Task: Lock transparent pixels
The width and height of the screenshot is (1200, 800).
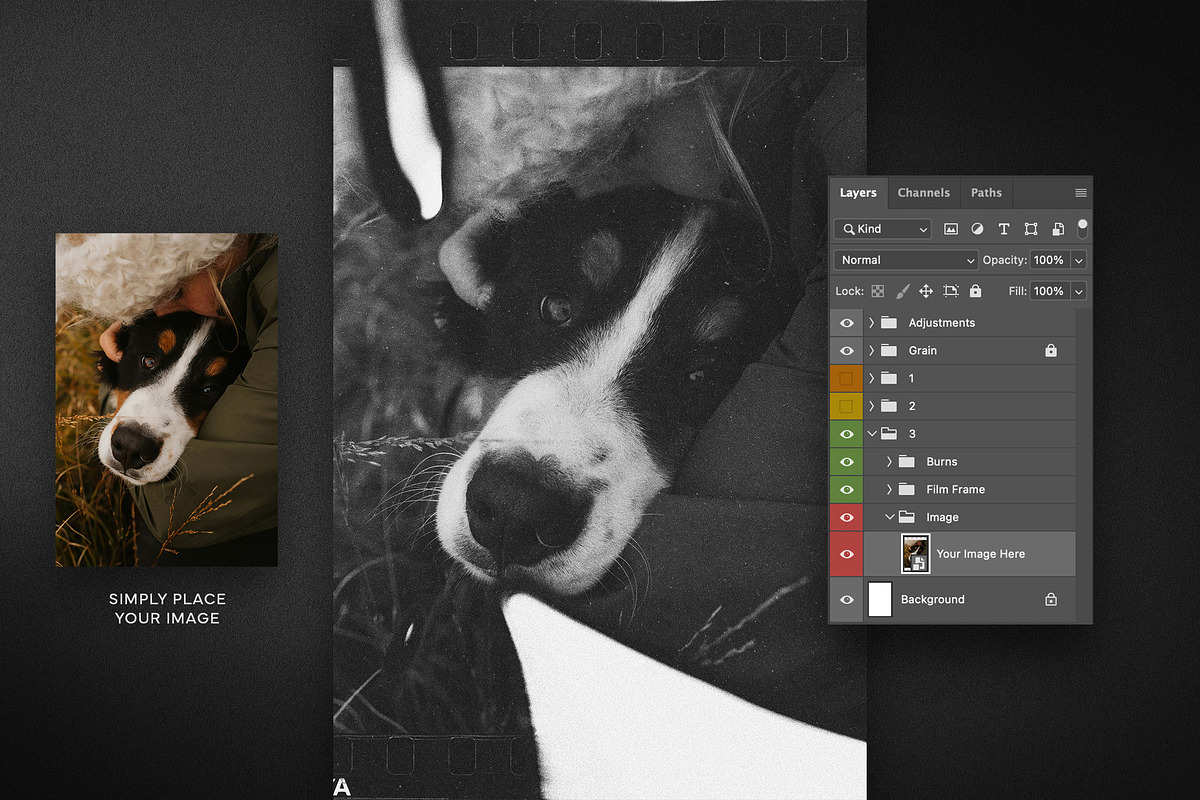Action: [x=878, y=291]
